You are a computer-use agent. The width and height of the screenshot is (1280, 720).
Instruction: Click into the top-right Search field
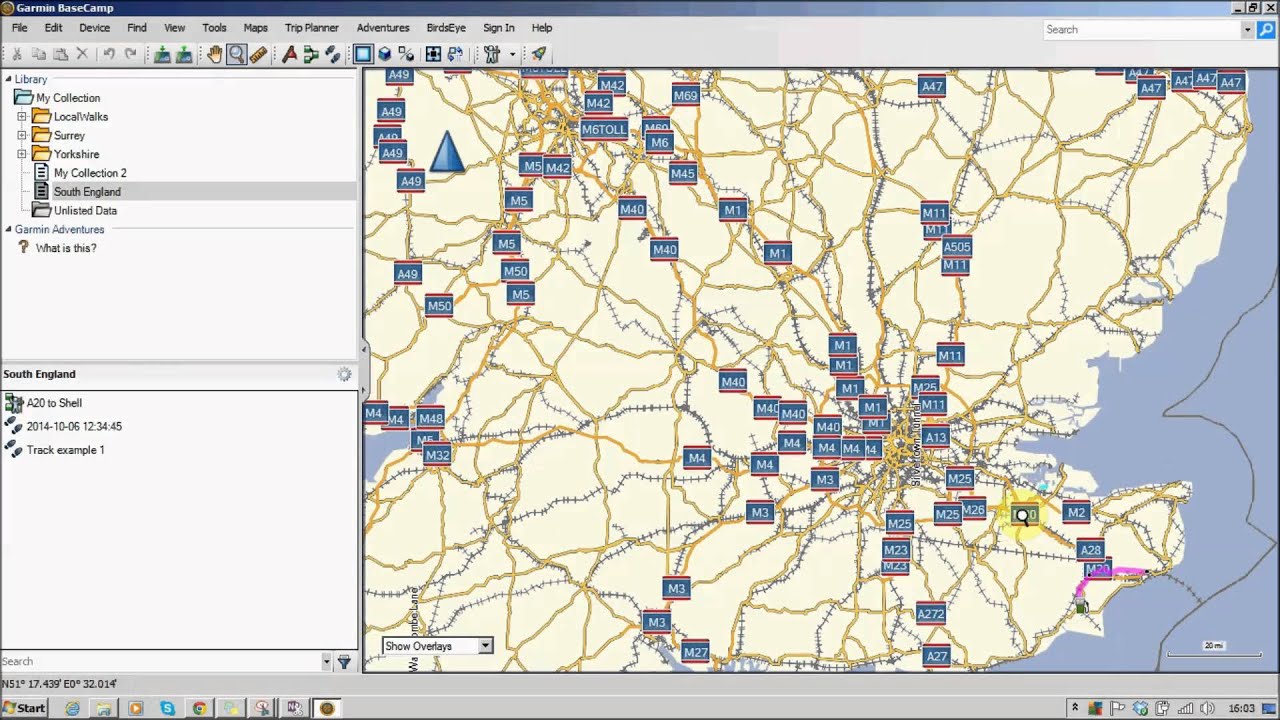point(1142,30)
